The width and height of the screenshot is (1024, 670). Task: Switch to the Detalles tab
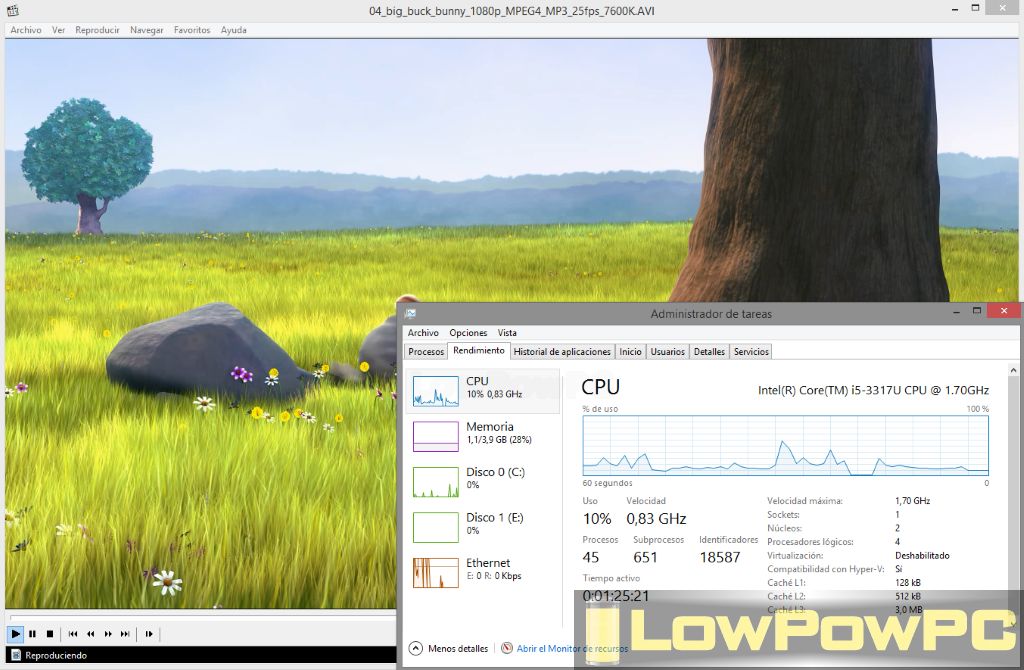(x=709, y=351)
